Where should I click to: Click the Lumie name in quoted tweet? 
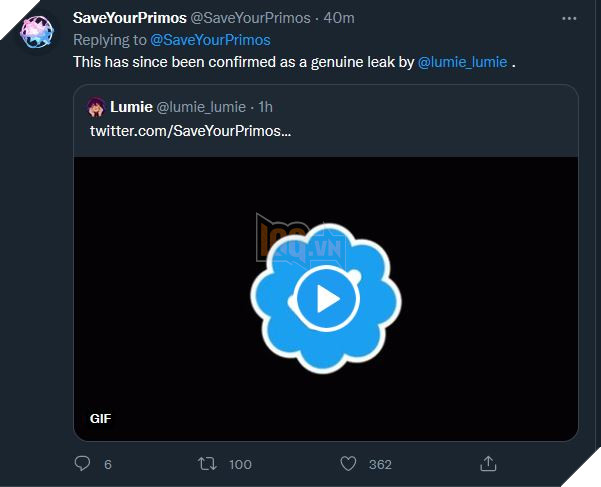tap(130, 107)
